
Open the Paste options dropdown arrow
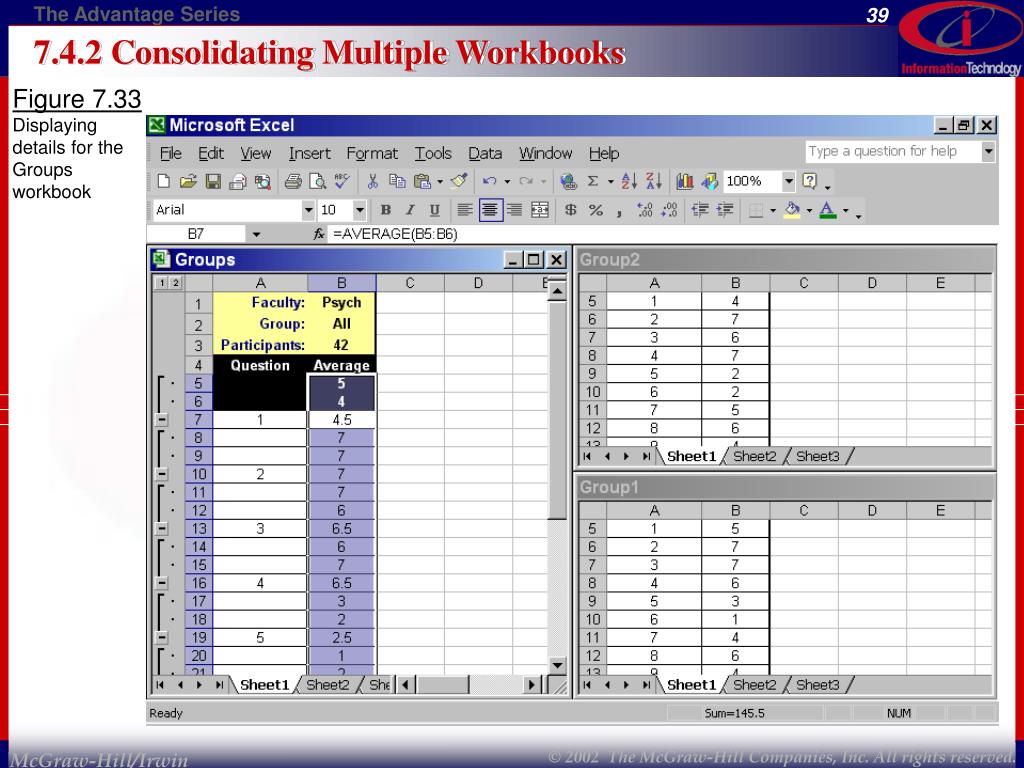[x=440, y=182]
